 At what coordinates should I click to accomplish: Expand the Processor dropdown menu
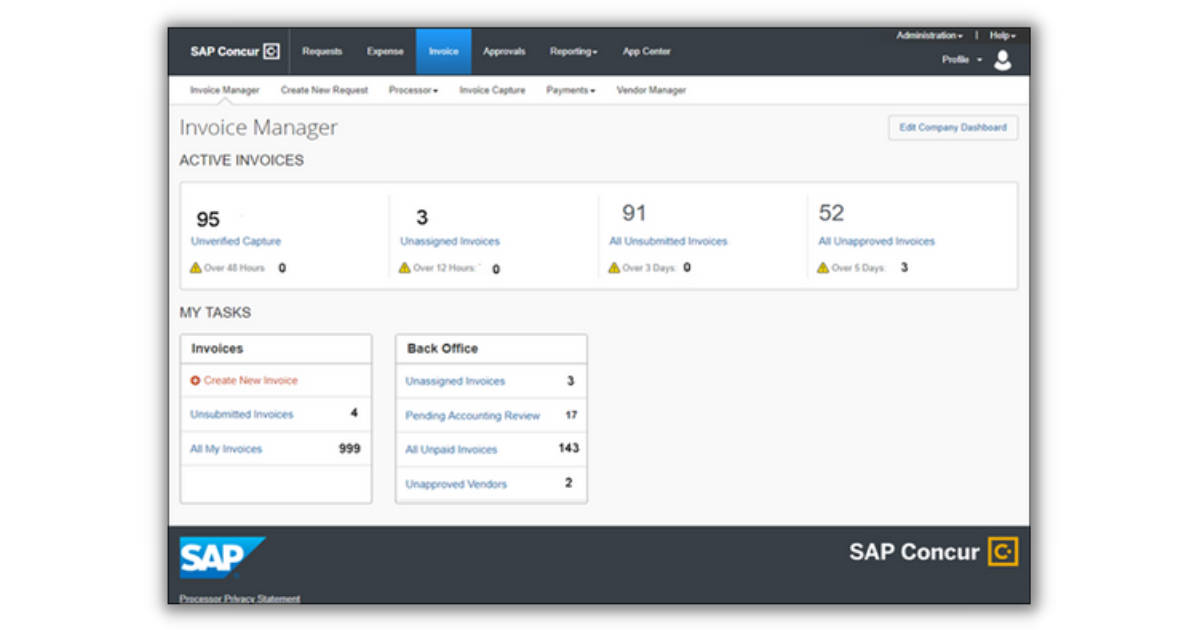413,90
